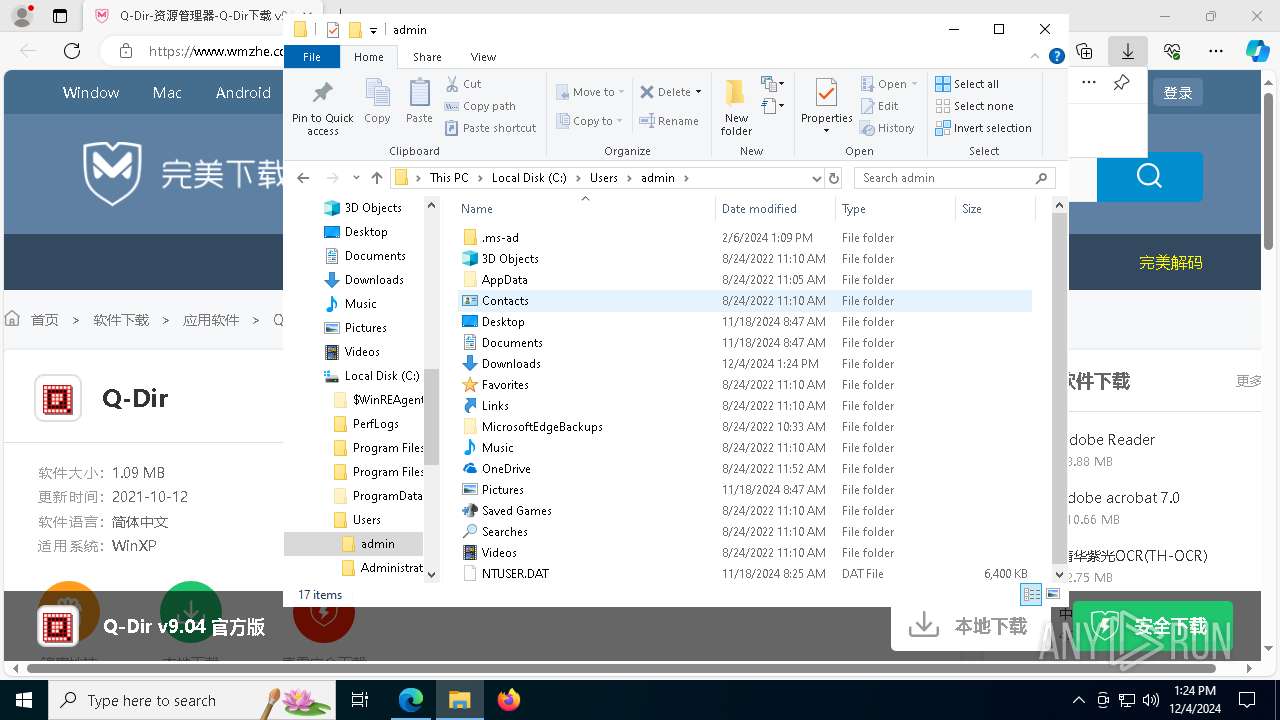The image size is (1280, 720).
Task: Open the File menu
Action: (x=312, y=57)
